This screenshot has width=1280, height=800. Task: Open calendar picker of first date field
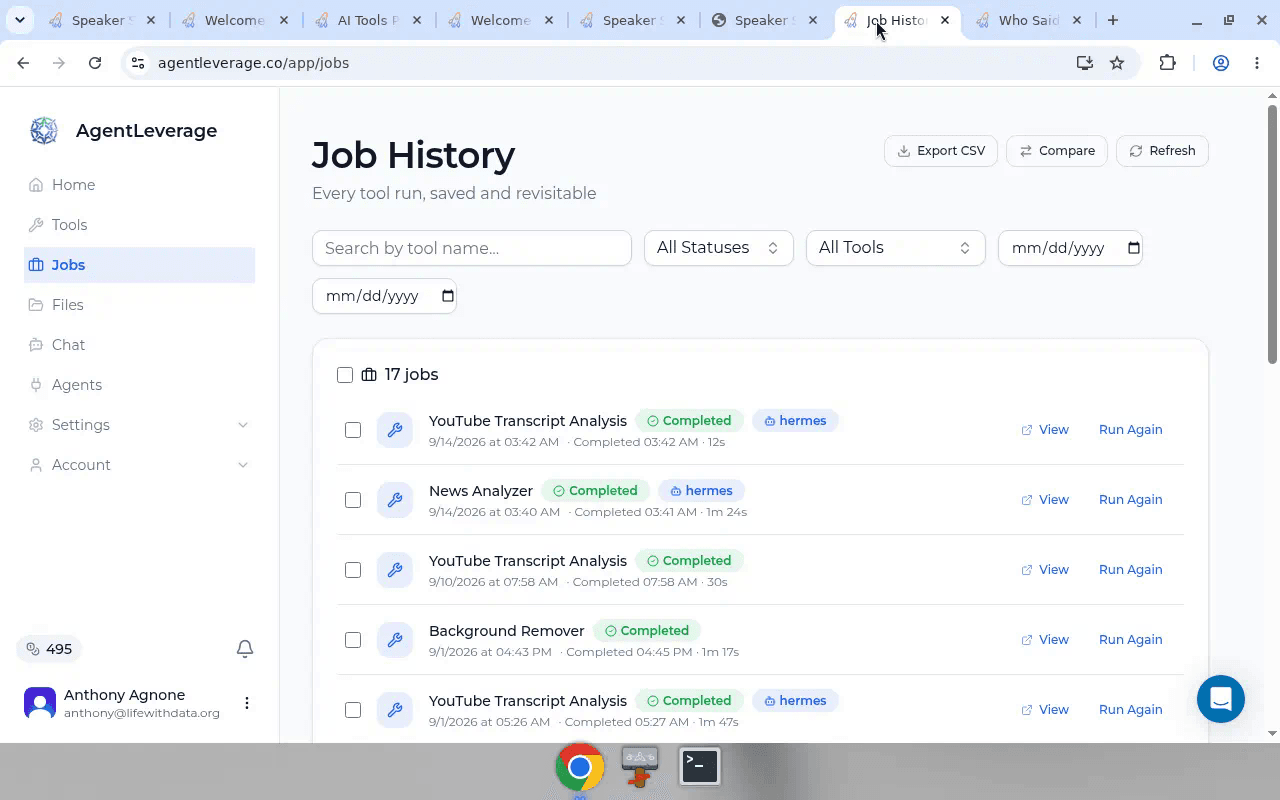(1134, 248)
